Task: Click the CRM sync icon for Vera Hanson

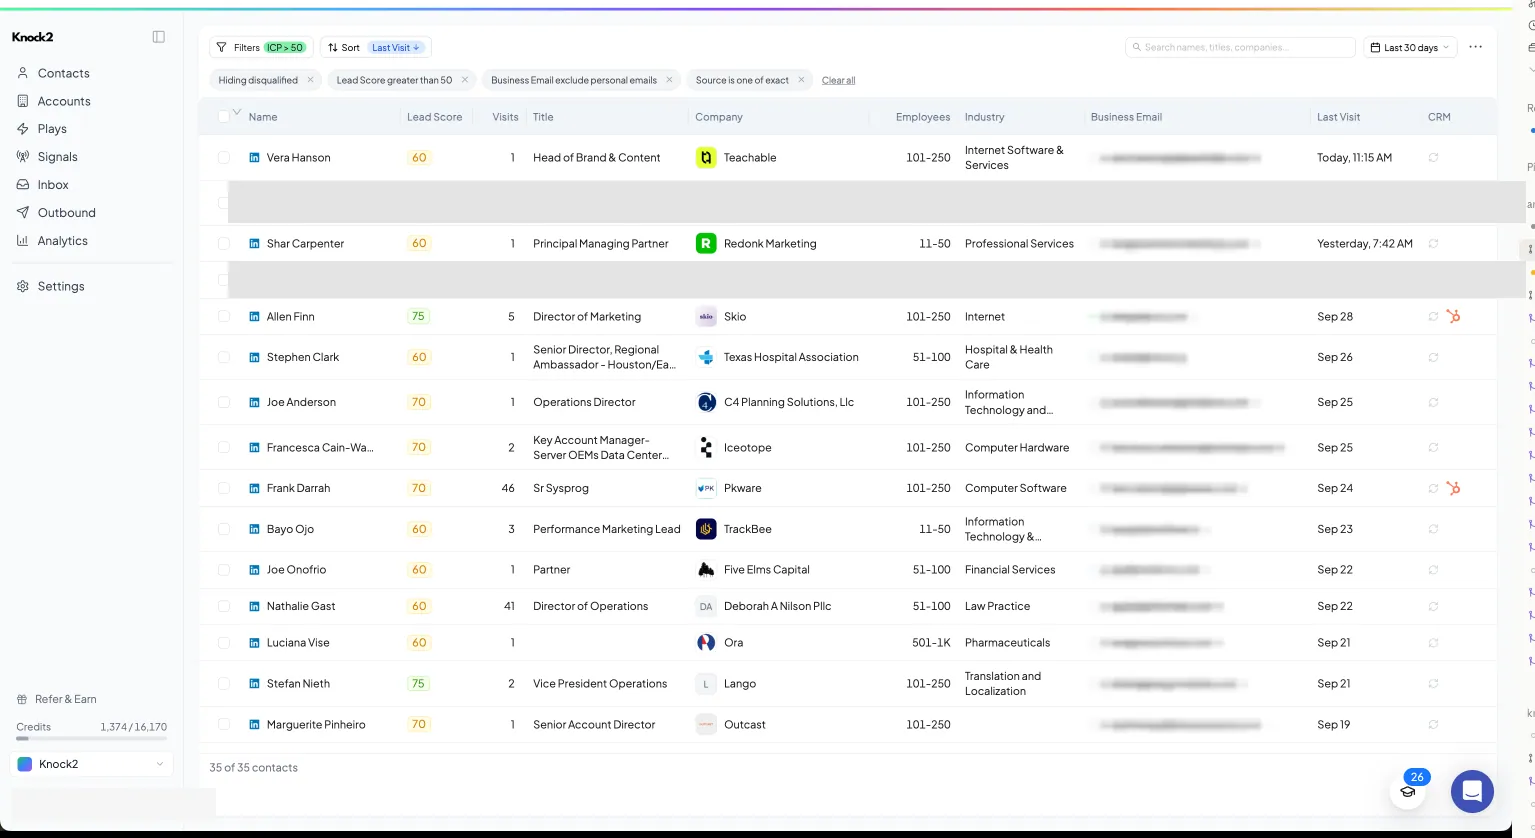Action: (x=1433, y=158)
